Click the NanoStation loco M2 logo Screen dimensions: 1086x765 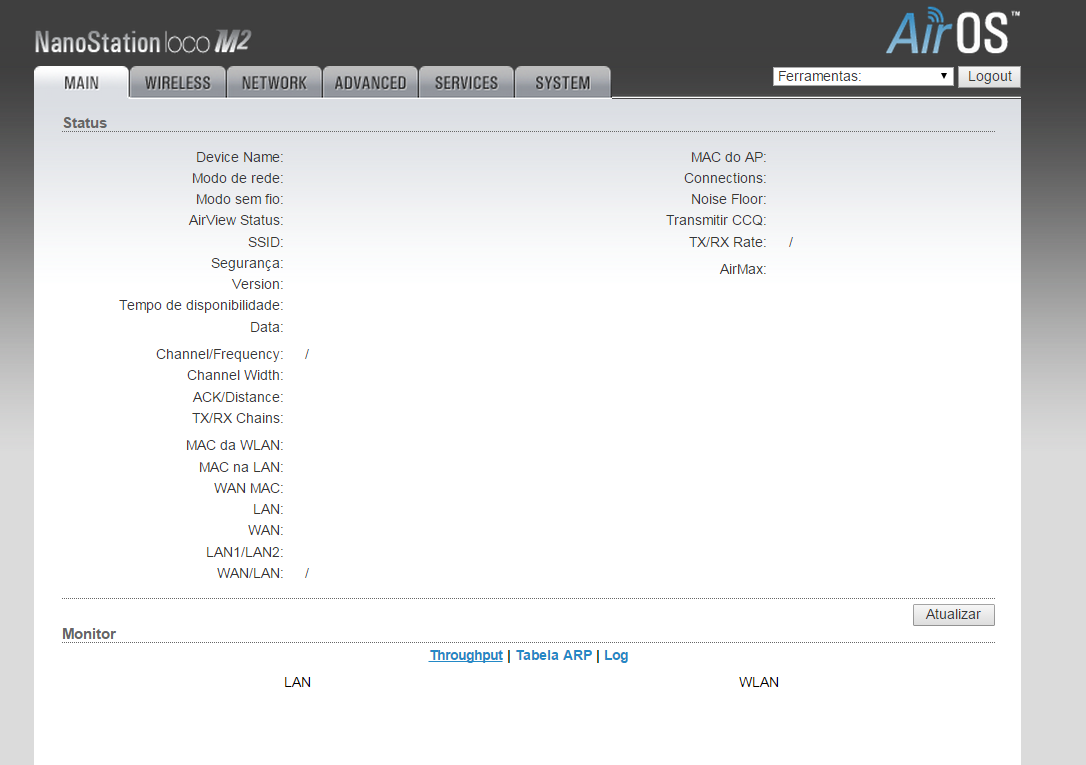point(143,42)
